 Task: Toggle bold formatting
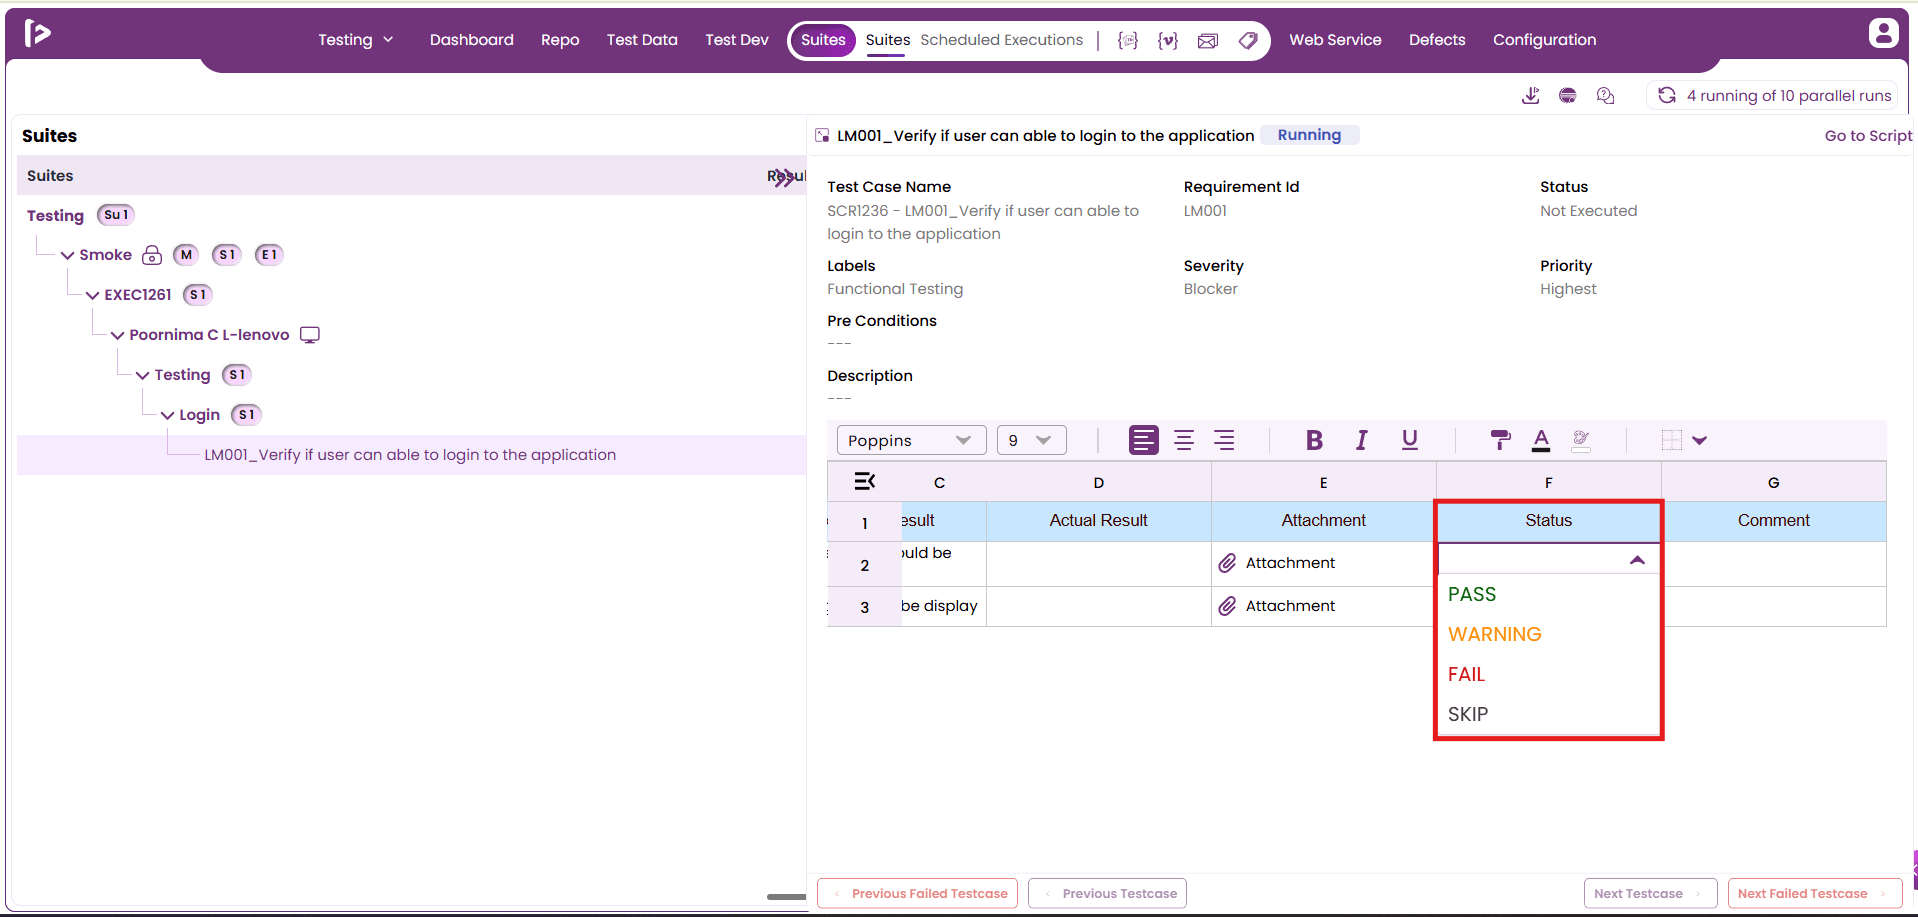tap(1314, 440)
